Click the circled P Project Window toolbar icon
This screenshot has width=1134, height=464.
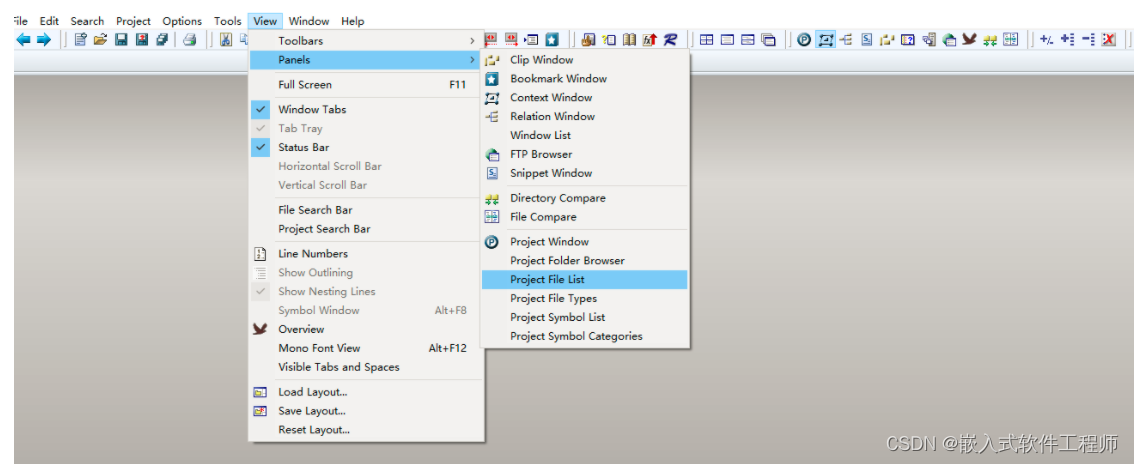coord(803,40)
